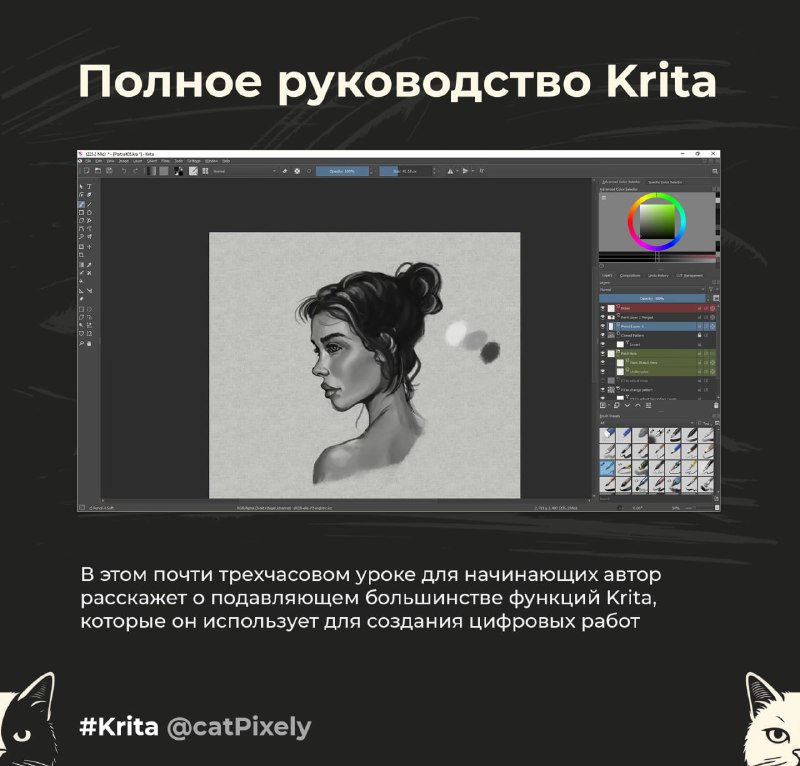Open a file using the toolbar folder icon
Screen dimensions: 800x766
pyautogui.click(x=98, y=171)
